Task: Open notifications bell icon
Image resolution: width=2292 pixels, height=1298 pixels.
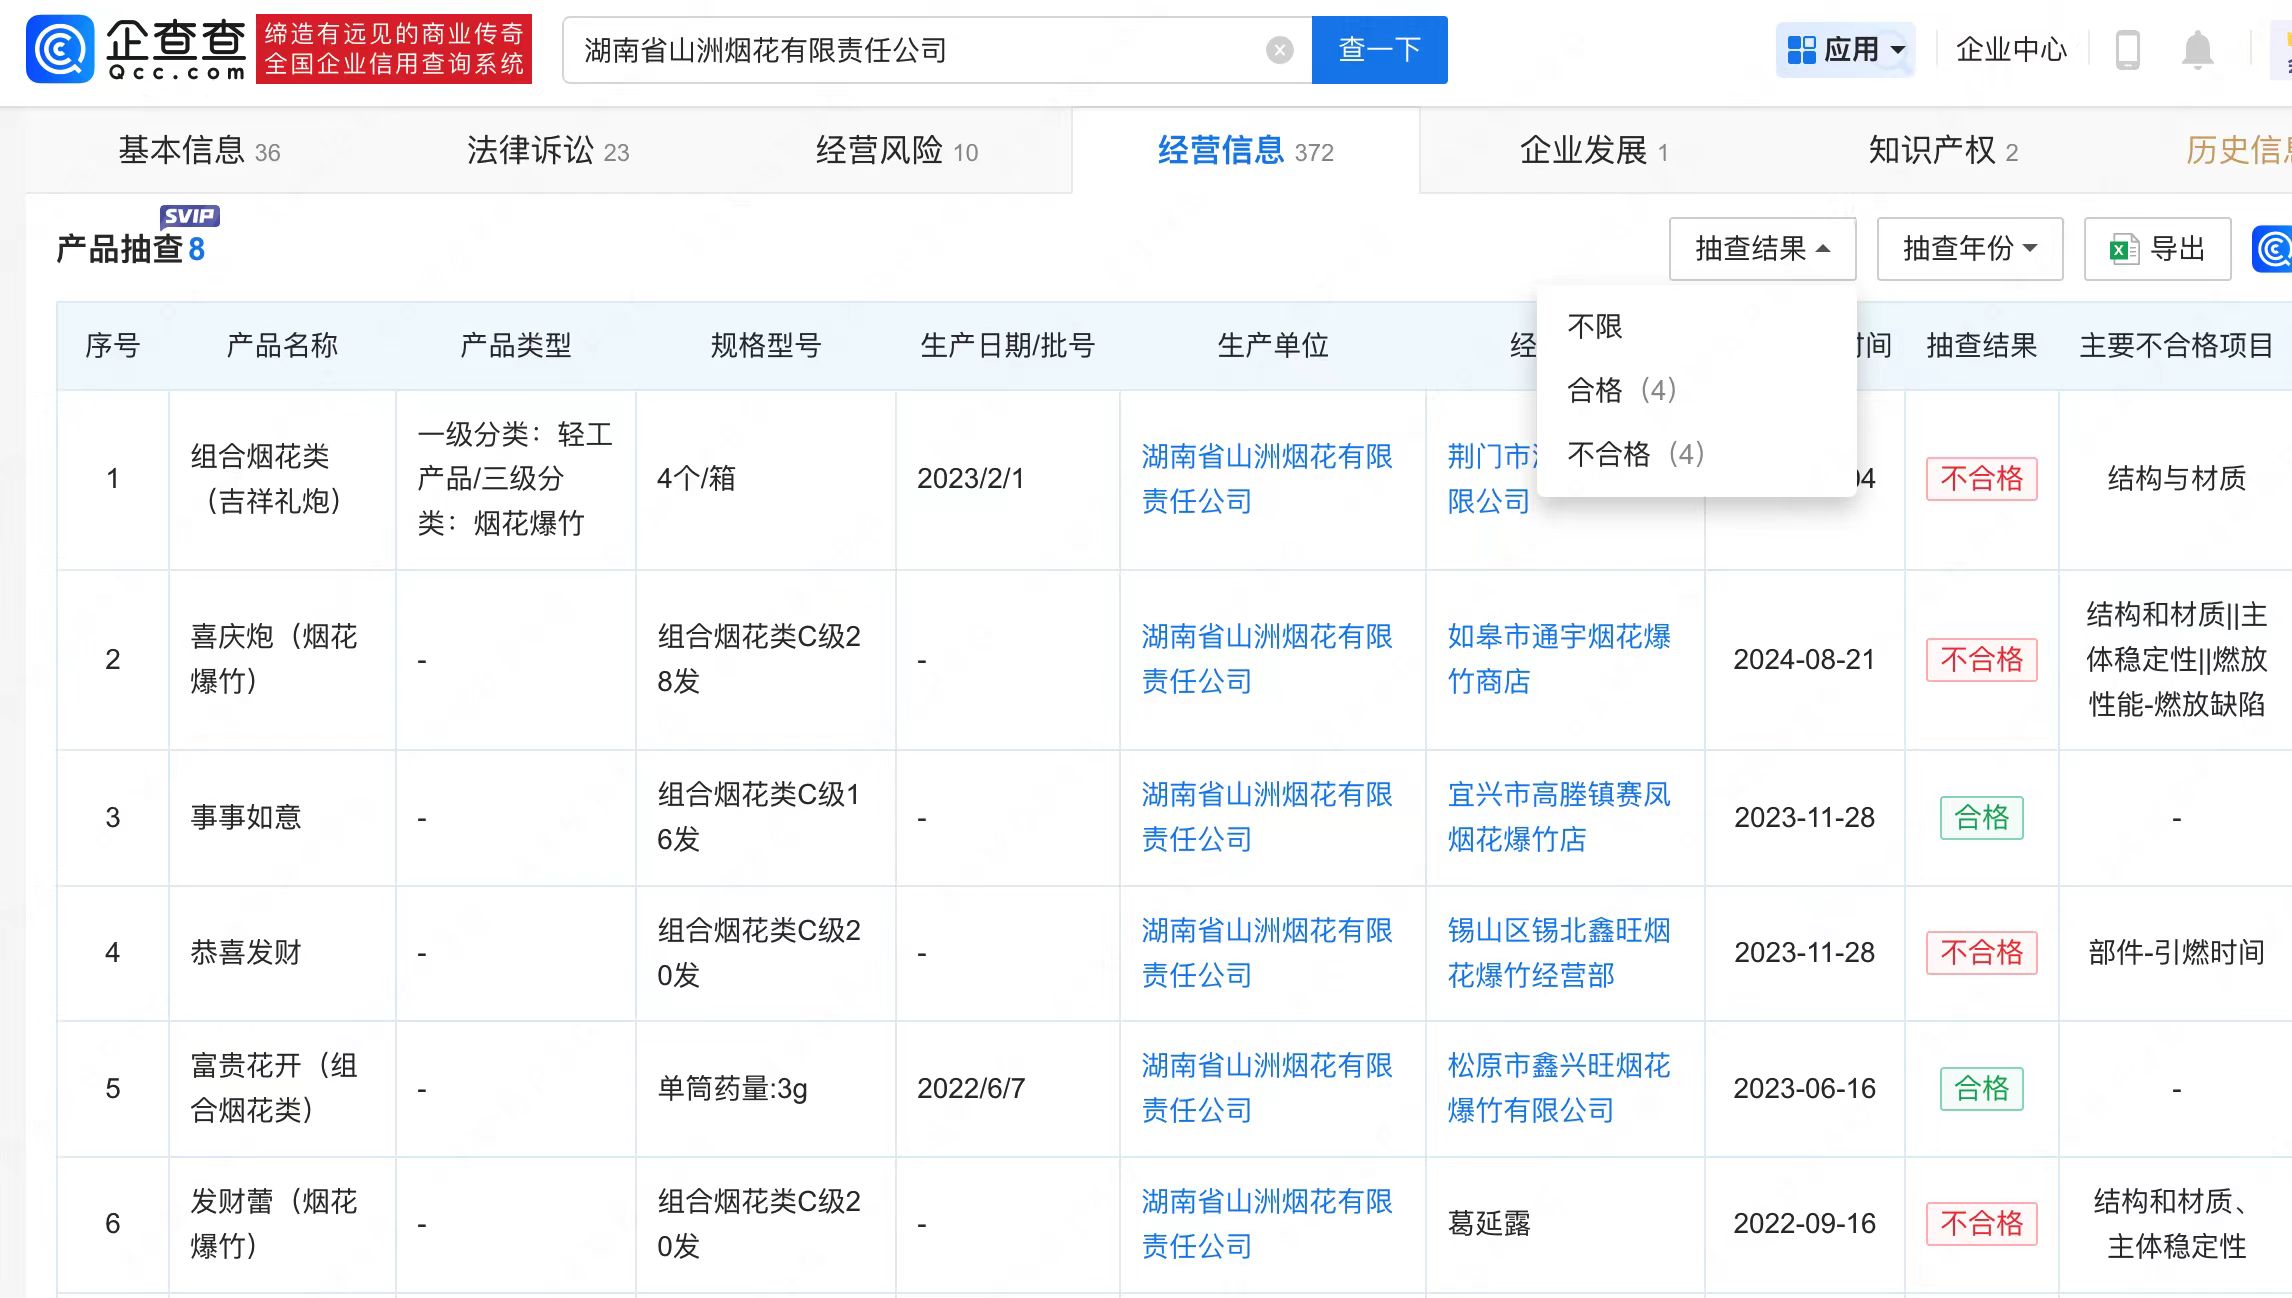Action: pyautogui.click(x=2197, y=50)
